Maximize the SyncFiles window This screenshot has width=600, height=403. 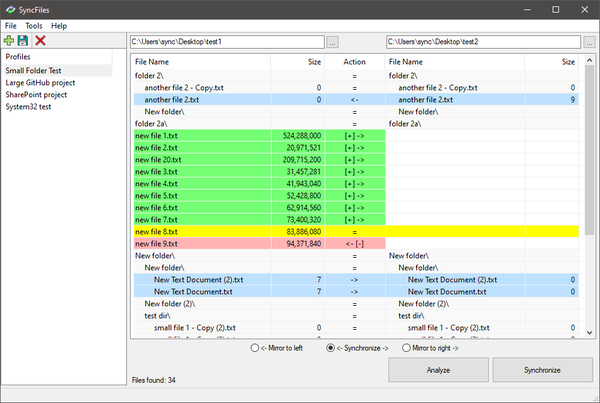[556, 10]
